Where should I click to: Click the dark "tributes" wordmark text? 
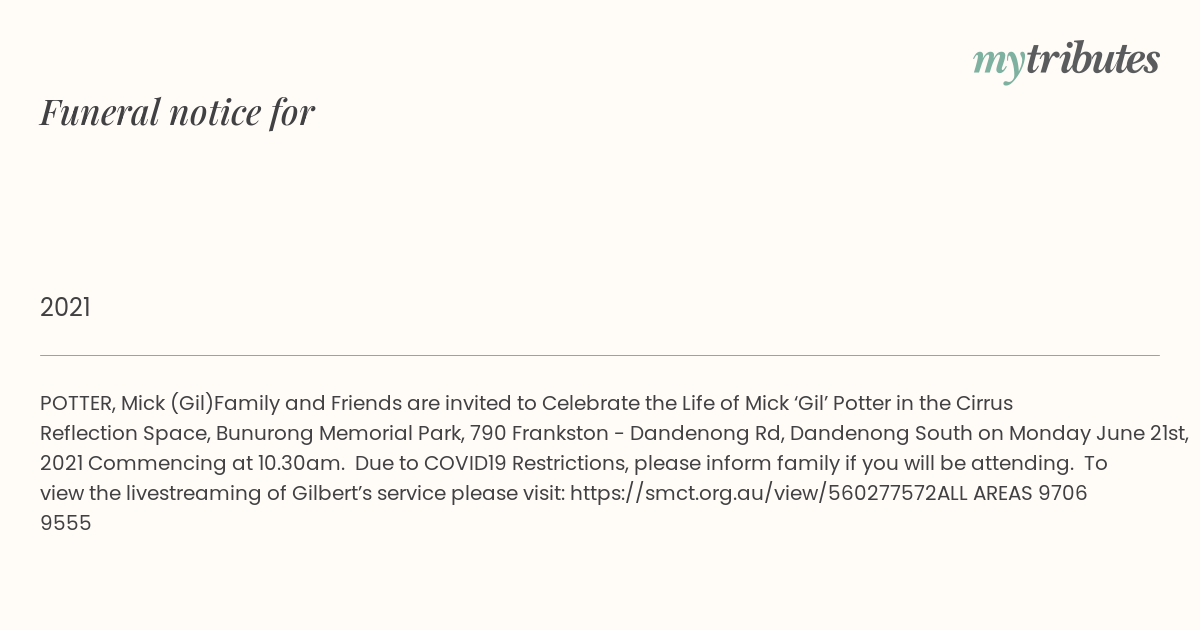tap(1092, 59)
